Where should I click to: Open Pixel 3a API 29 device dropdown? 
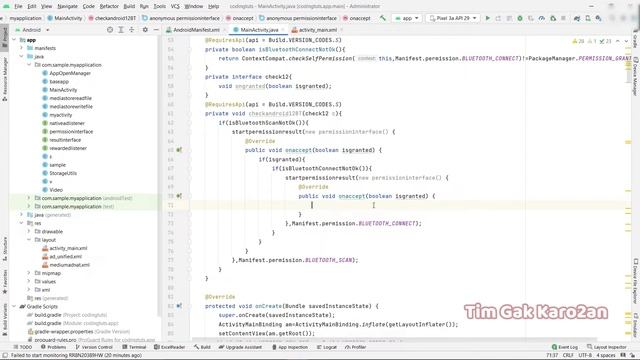453,18
